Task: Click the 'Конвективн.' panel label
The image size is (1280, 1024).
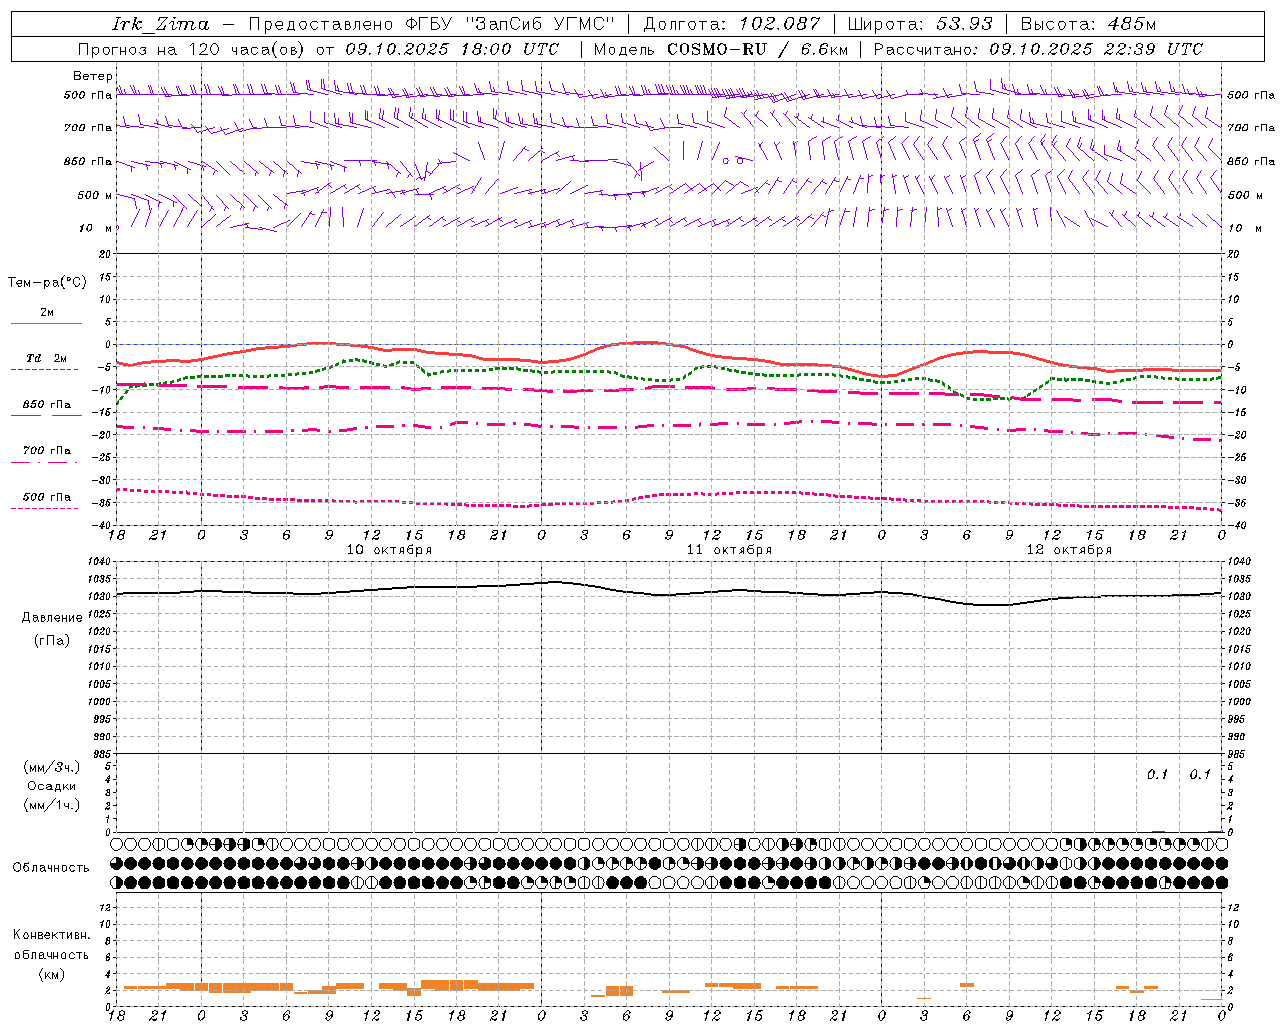Action: [x=52, y=935]
